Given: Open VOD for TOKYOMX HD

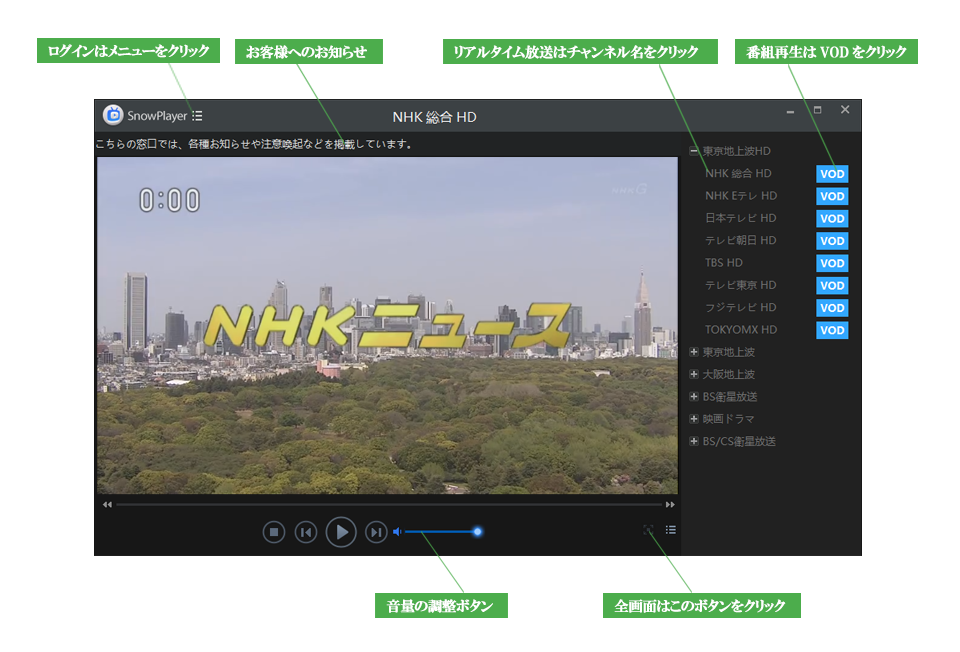Looking at the screenshot, I should click(832, 330).
